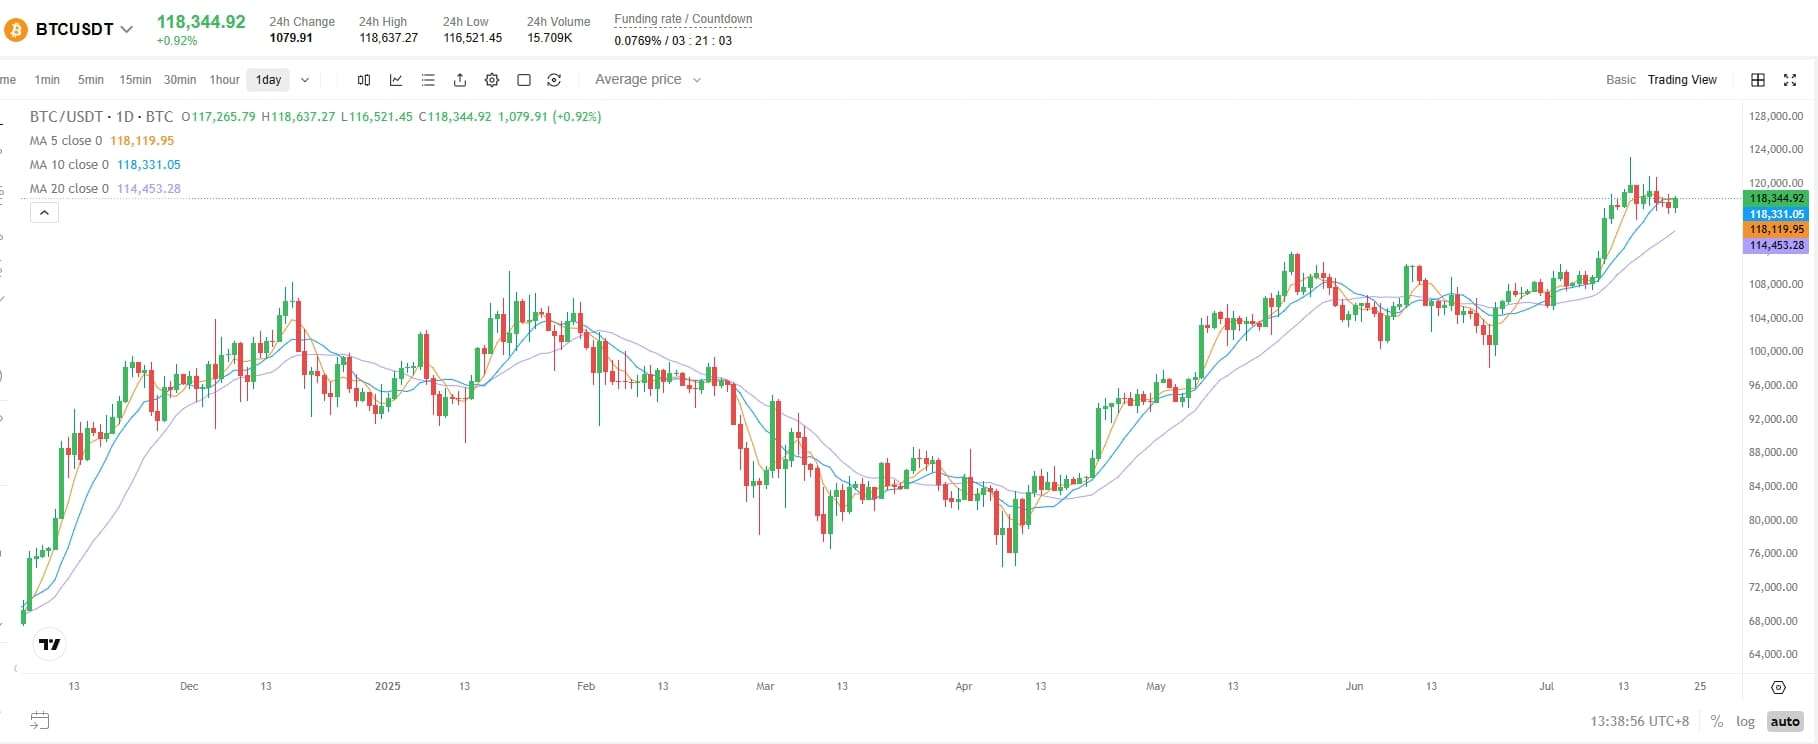Image resolution: width=1818 pixels, height=744 pixels.
Task: Click the square outline toolbar icon
Action: [x=523, y=80]
